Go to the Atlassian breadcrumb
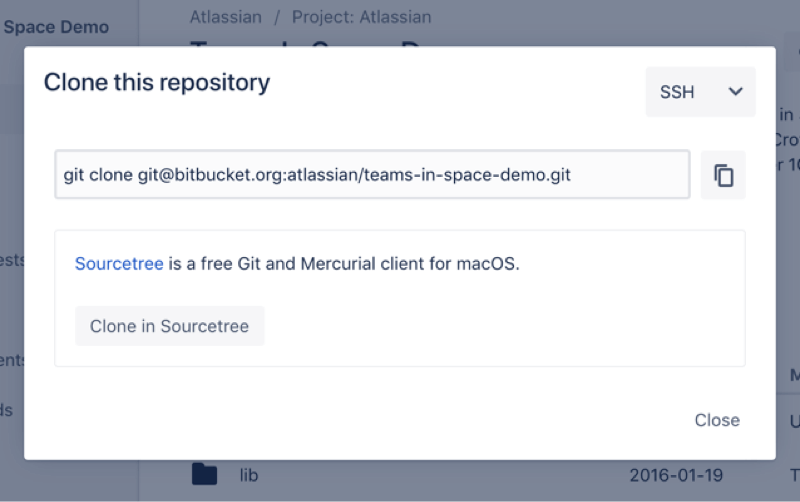 [225, 17]
